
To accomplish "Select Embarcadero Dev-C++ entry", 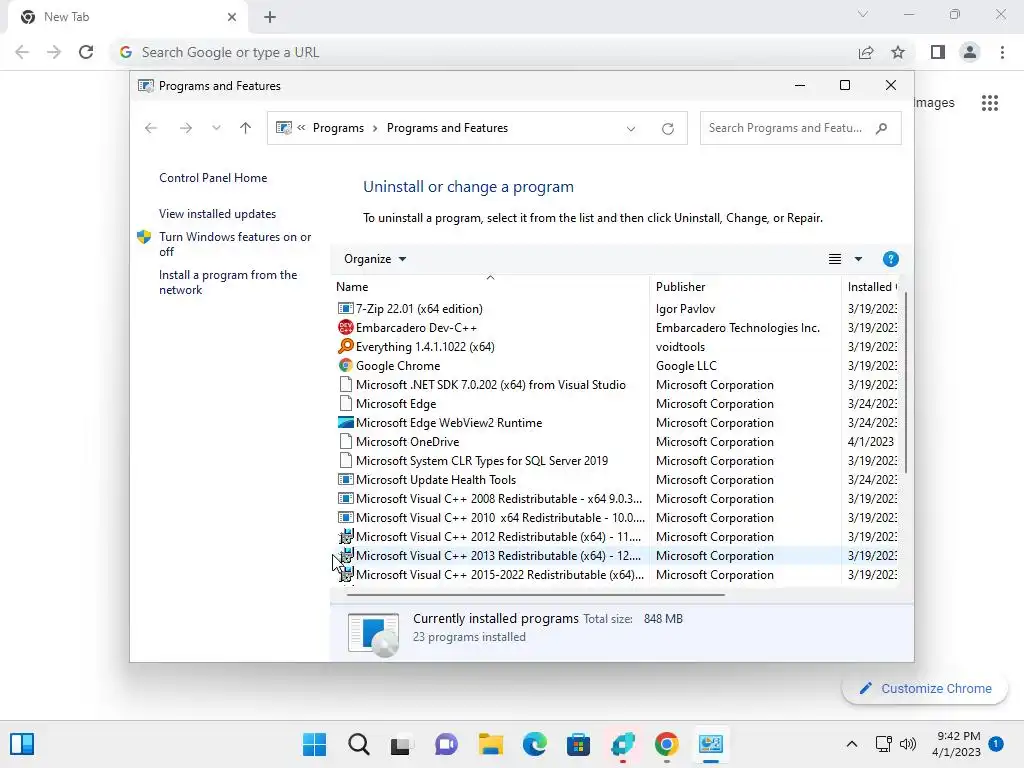I will (416, 328).
